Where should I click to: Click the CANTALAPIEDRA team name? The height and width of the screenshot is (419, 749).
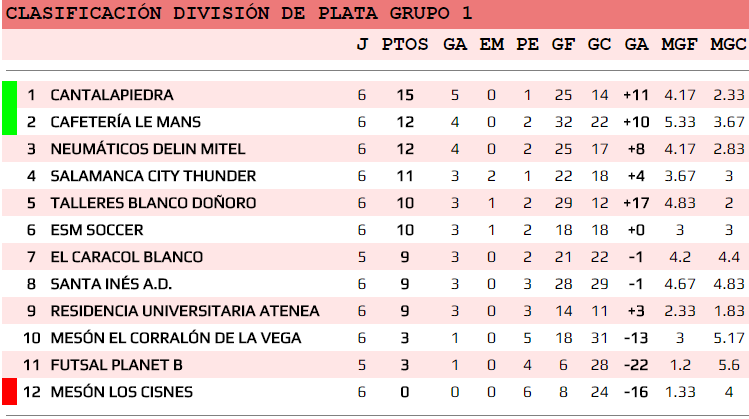pos(111,95)
